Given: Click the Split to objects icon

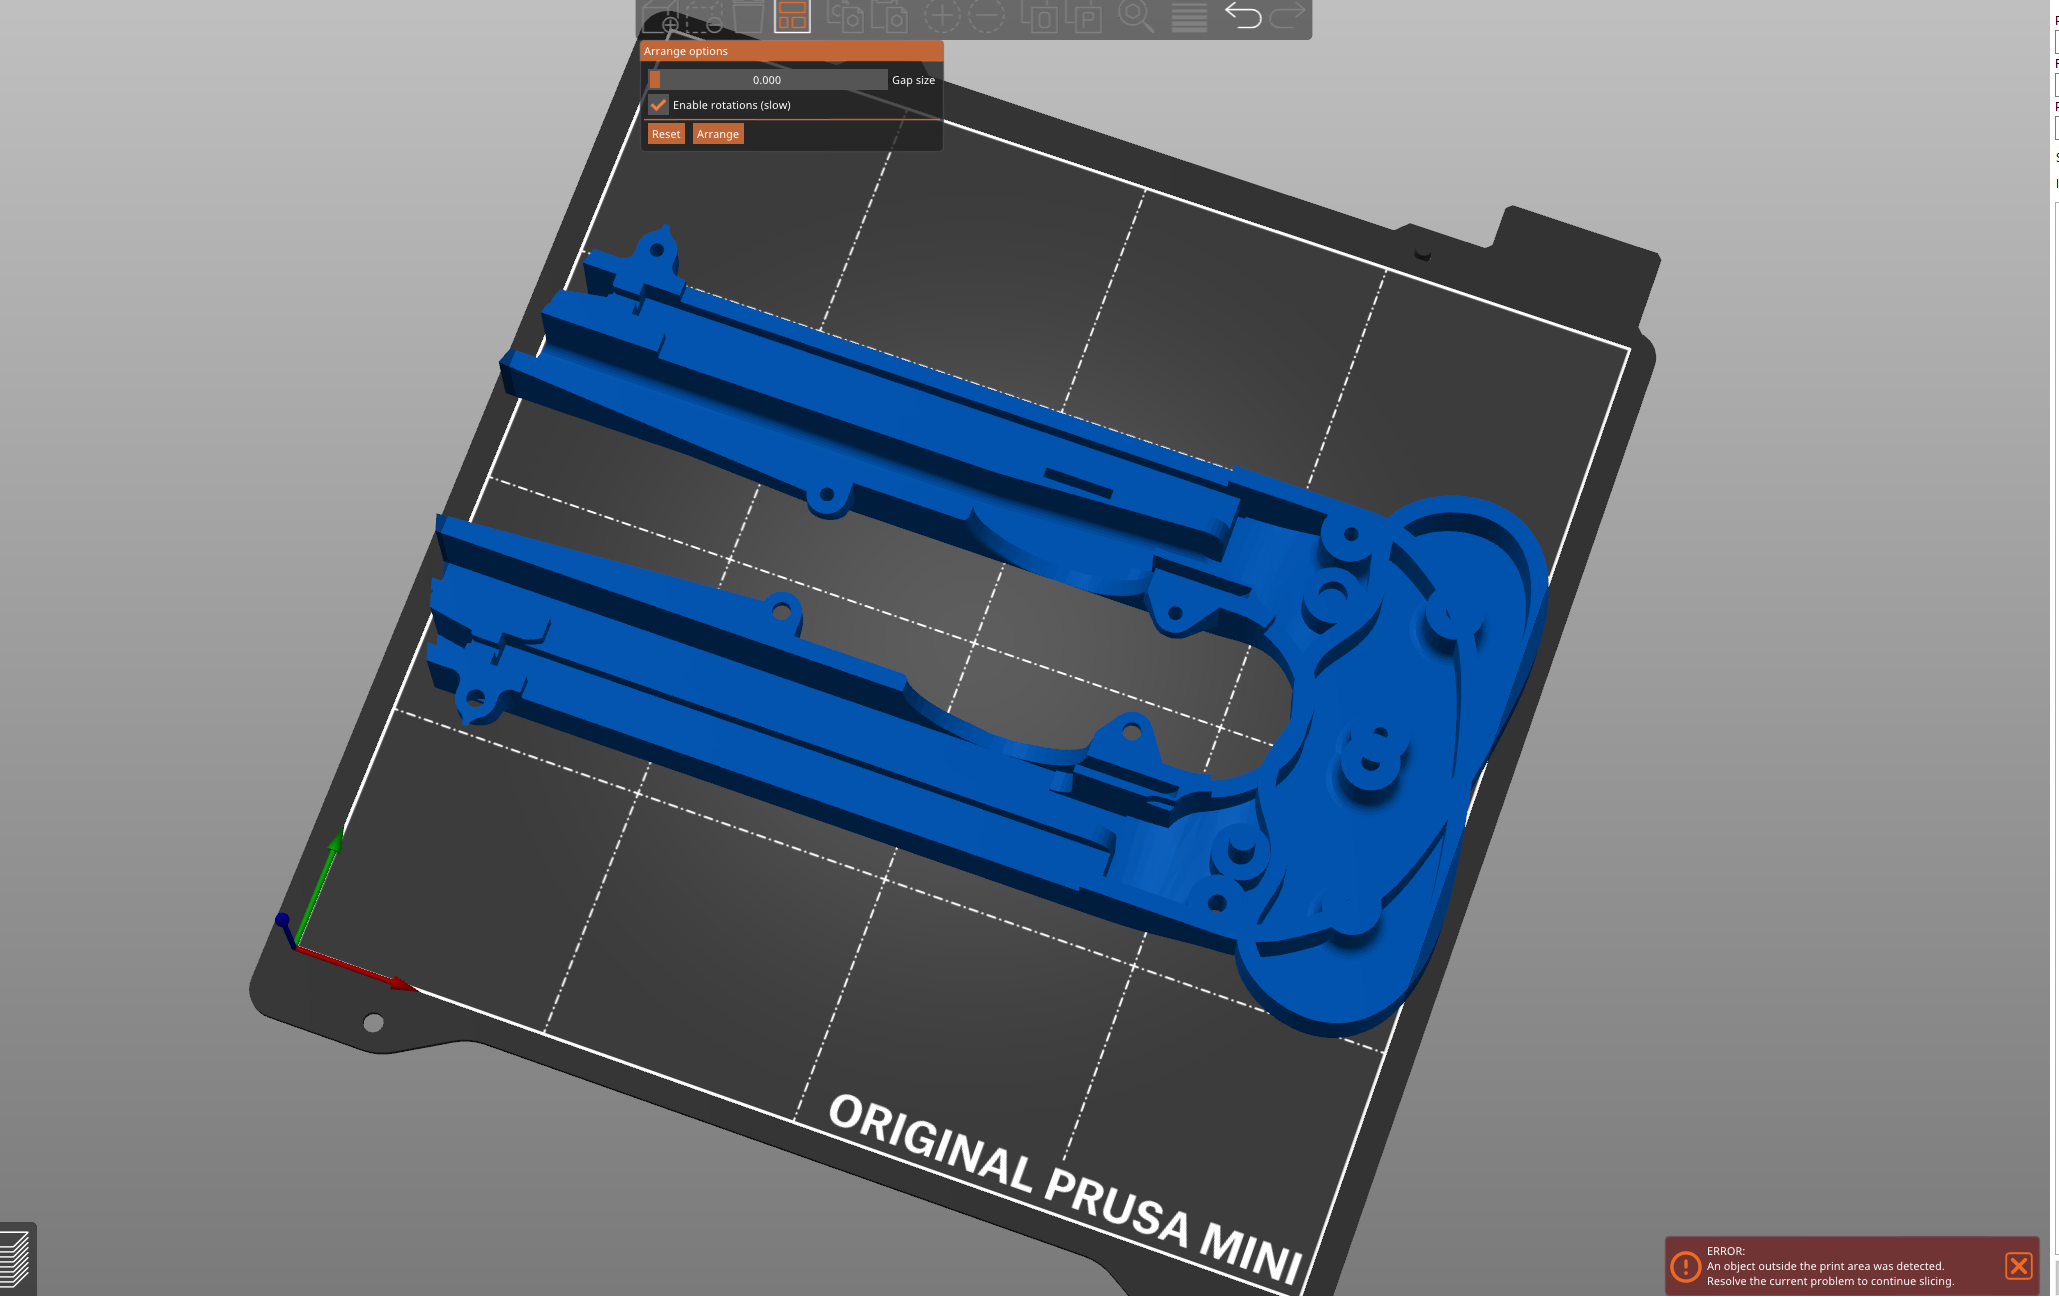Looking at the screenshot, I should tap(1039, 15).
